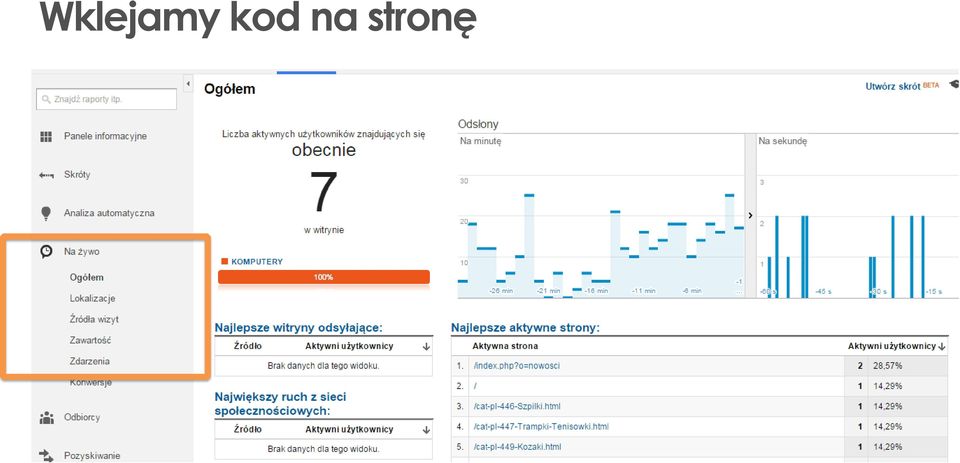960x463 pixels.
Task: Open /cat-pl-449-Kozaki.html link
Action: pyautogui.click(x=517, y=446)
